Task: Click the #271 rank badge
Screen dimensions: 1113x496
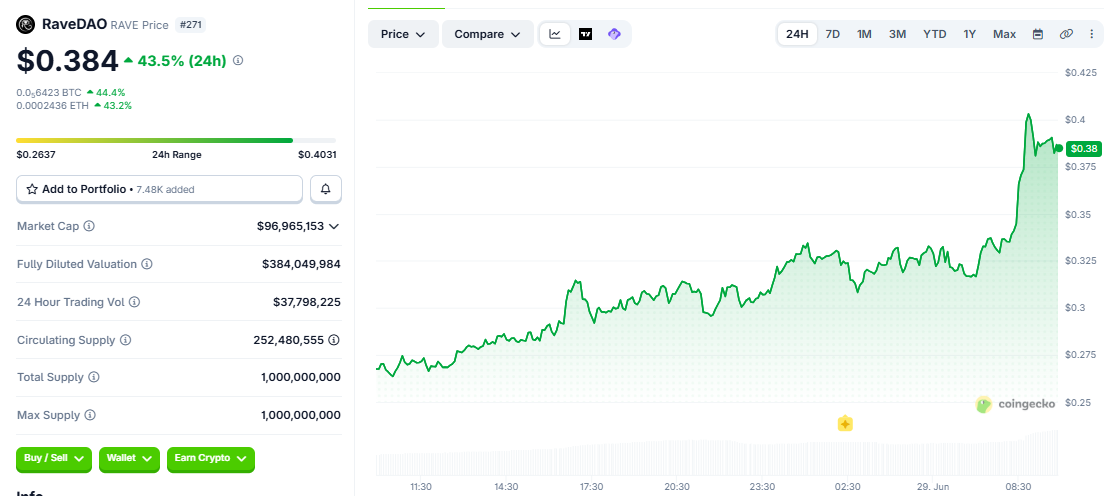Action: tap(190, 25)
